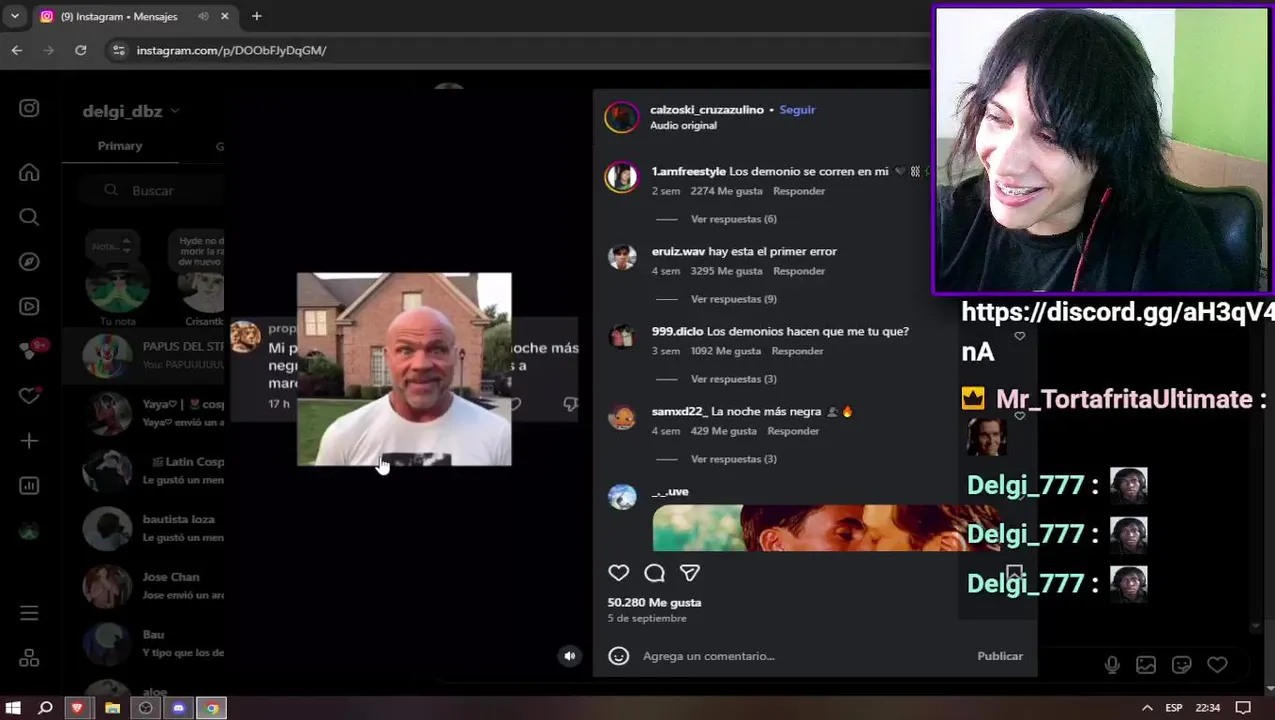This screenshot has height=720, width=1275.
Task: Open OBS Studio from taskbar
Action: pos(146,708)
